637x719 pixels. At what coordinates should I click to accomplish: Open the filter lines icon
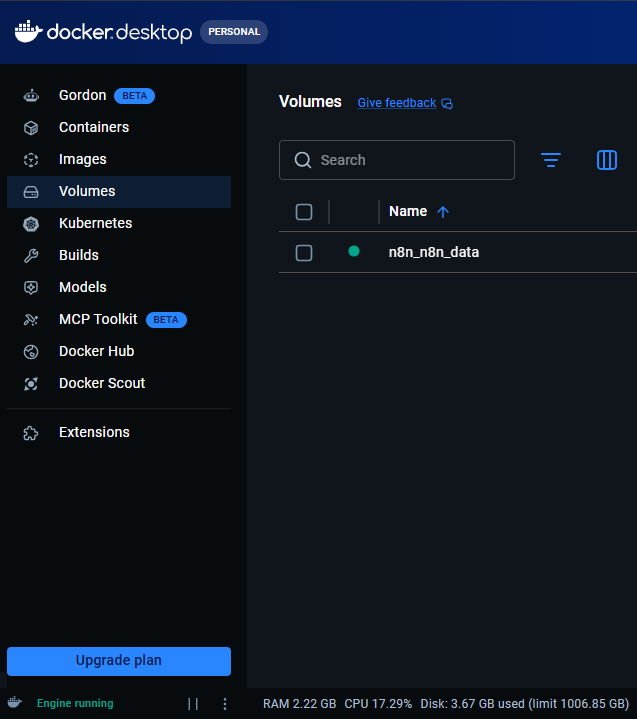point(551,160)
